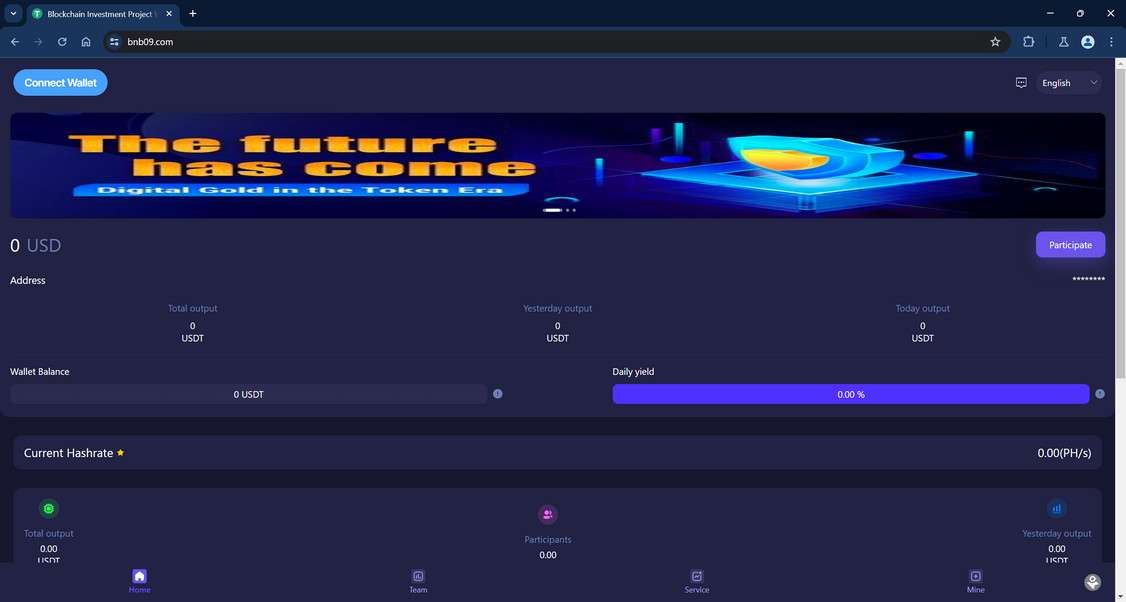Open the chat support icon near English
Screen dimensions: 1126x602
click(1021, 82)
